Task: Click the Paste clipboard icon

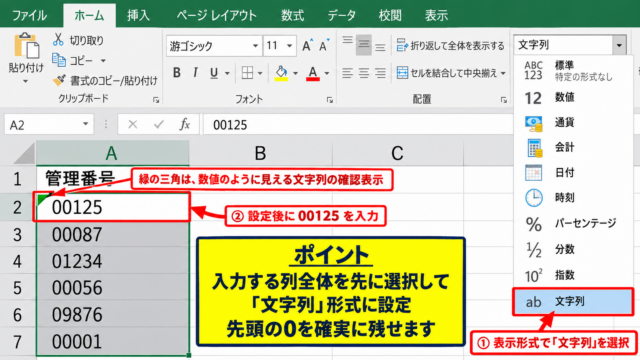Action: (26, 46)
